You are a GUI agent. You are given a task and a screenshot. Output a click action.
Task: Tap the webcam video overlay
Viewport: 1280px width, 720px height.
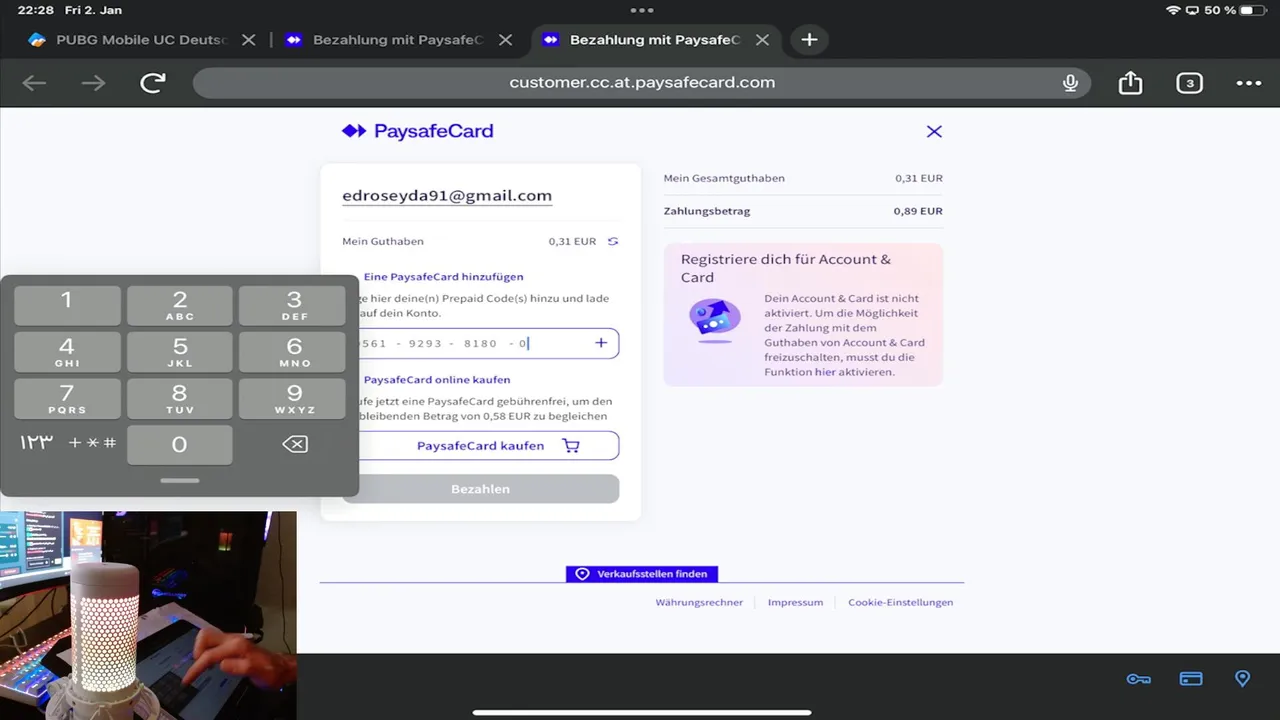148,616
